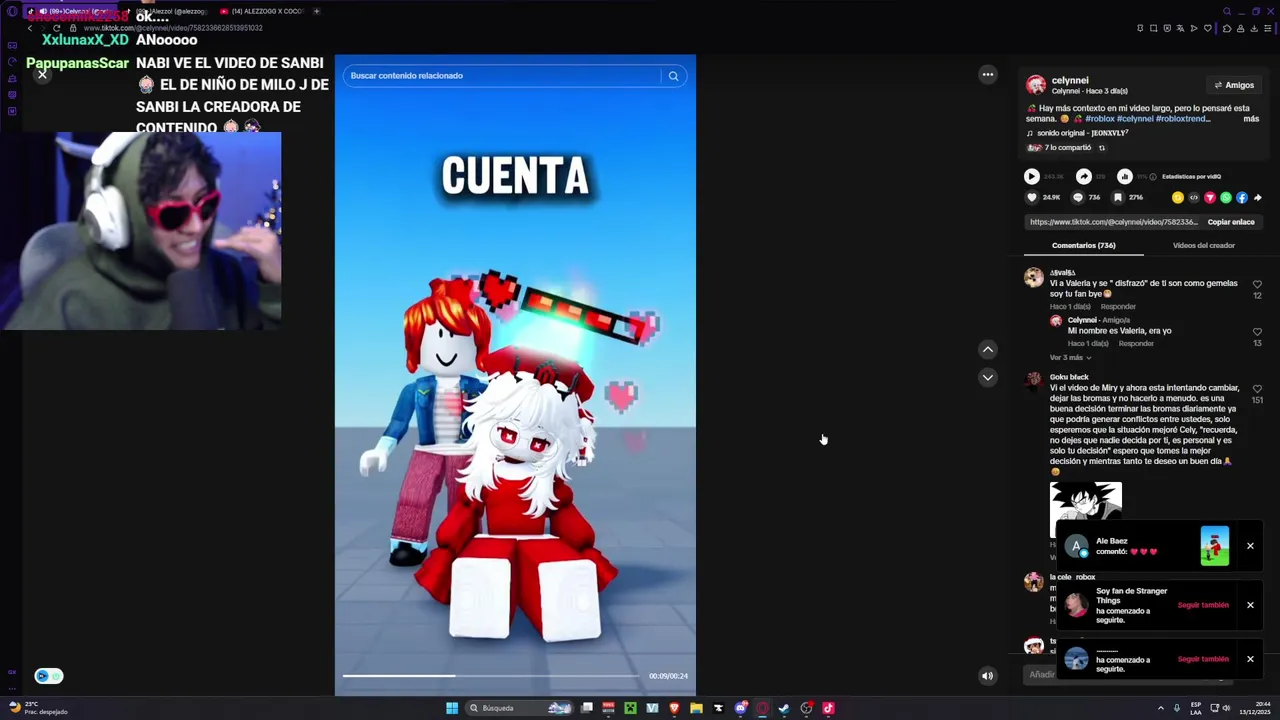
Task: Open a new browser tab with plus
Action: click(316, 11)
